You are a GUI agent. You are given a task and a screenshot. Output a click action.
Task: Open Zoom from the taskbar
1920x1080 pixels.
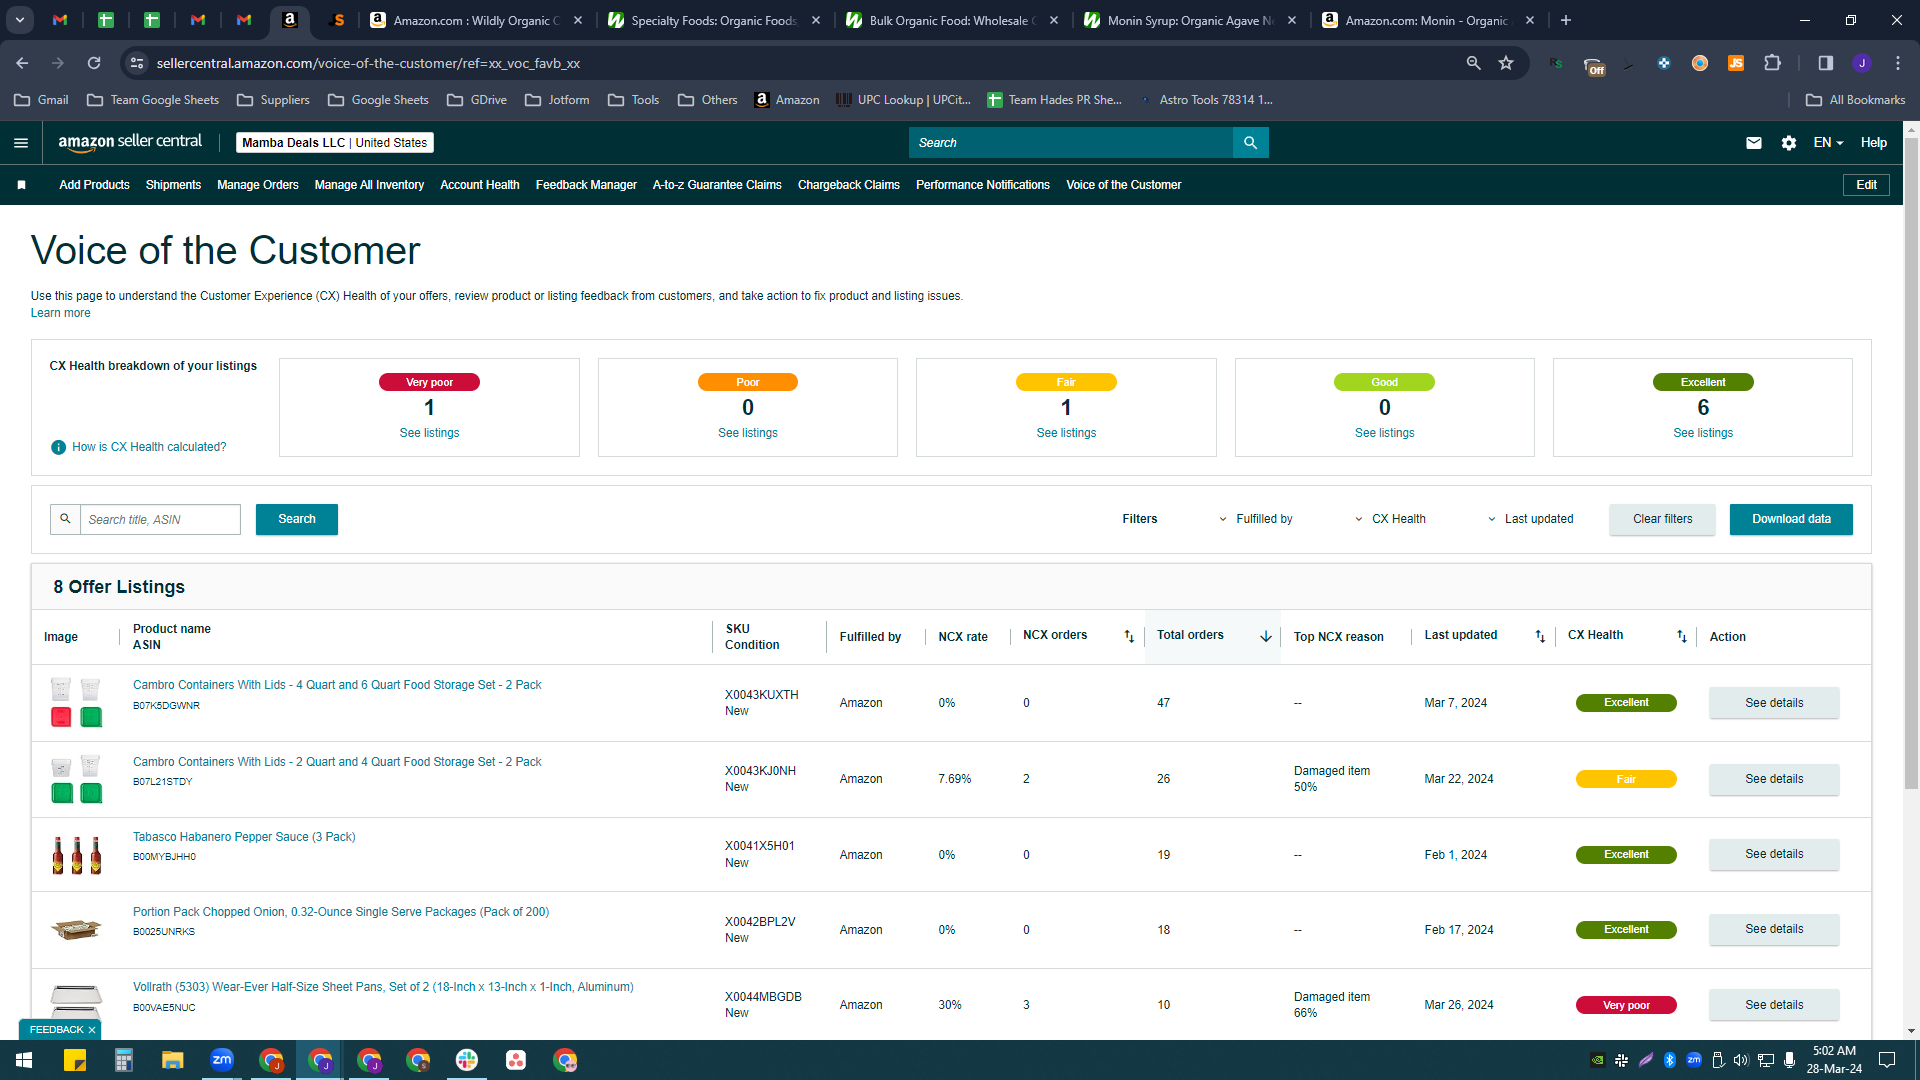tap(222, 1060)
